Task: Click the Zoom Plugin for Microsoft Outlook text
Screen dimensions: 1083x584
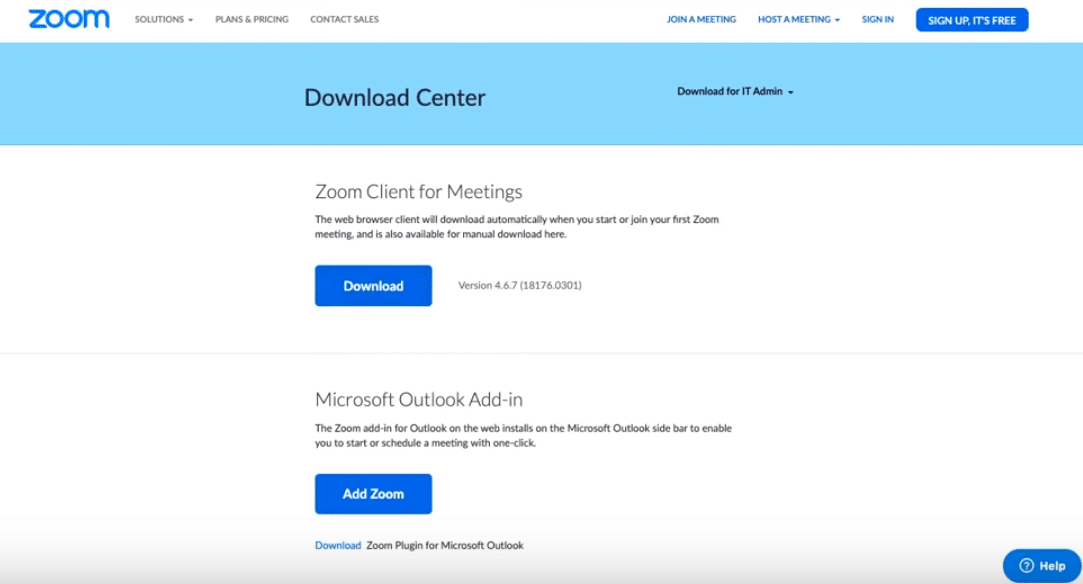Action: pyautogui.click(x=445, y=546)
